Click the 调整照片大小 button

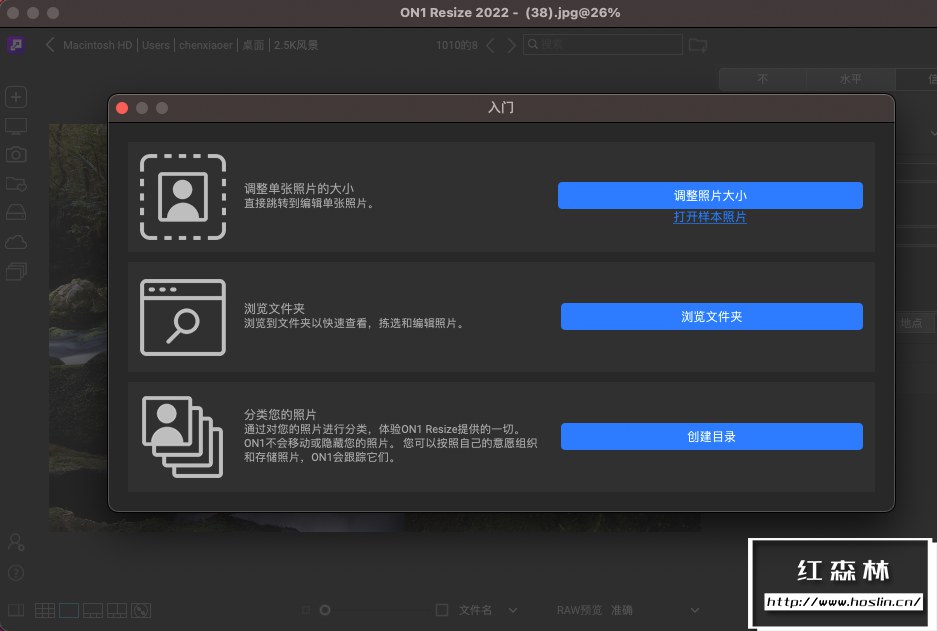[x=711, y=195]
